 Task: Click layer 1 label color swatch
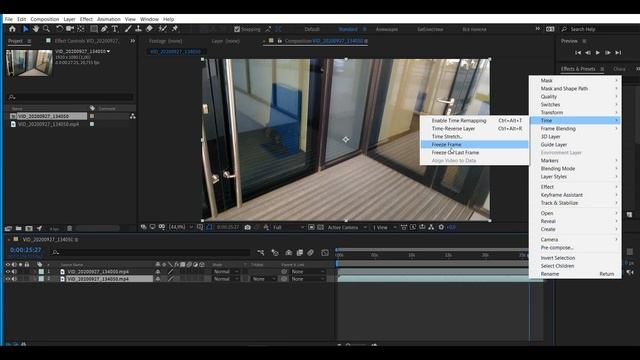(x=41, y=271)
